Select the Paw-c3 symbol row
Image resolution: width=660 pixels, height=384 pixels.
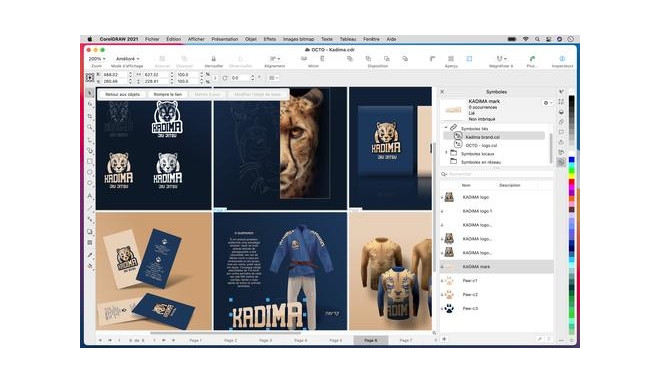[x=497, y=308]
